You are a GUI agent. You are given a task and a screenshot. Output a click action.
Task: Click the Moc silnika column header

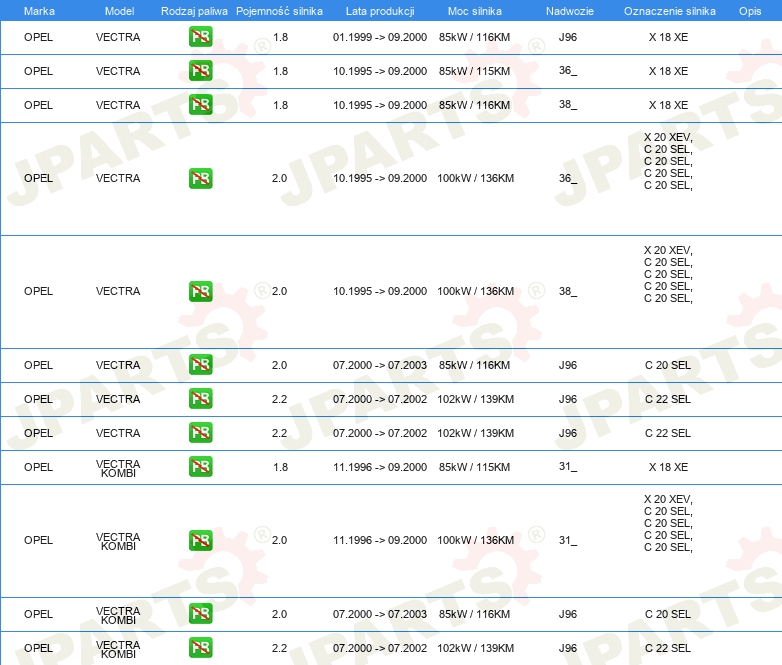[x=475, y=10]
